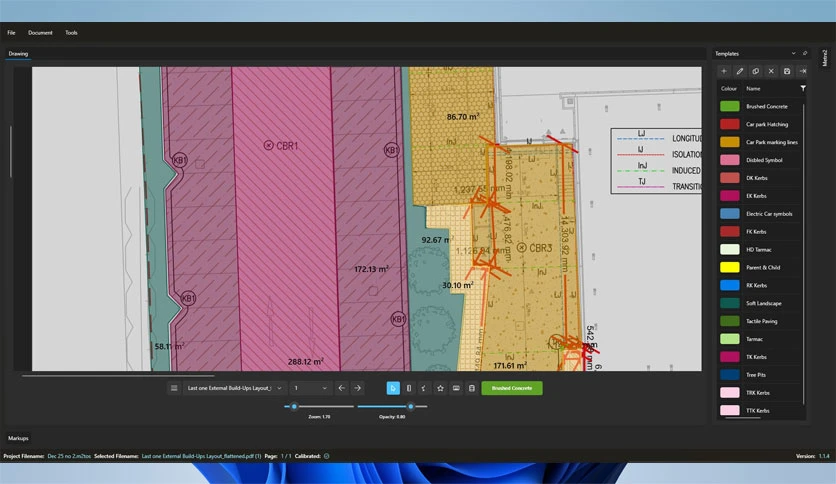Select the Electric Car symbols template

(760, 214)
